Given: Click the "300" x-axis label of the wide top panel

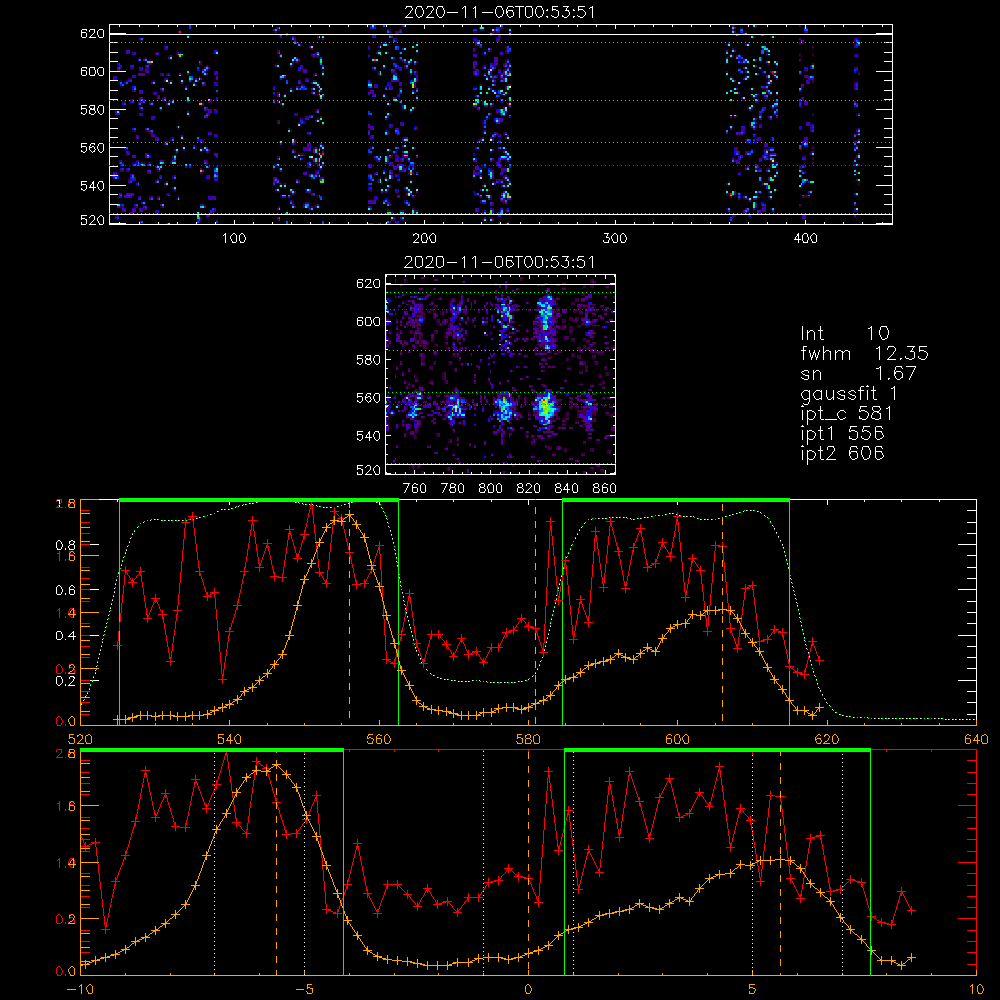Looking at the screenshot, I should pos(614,239).
